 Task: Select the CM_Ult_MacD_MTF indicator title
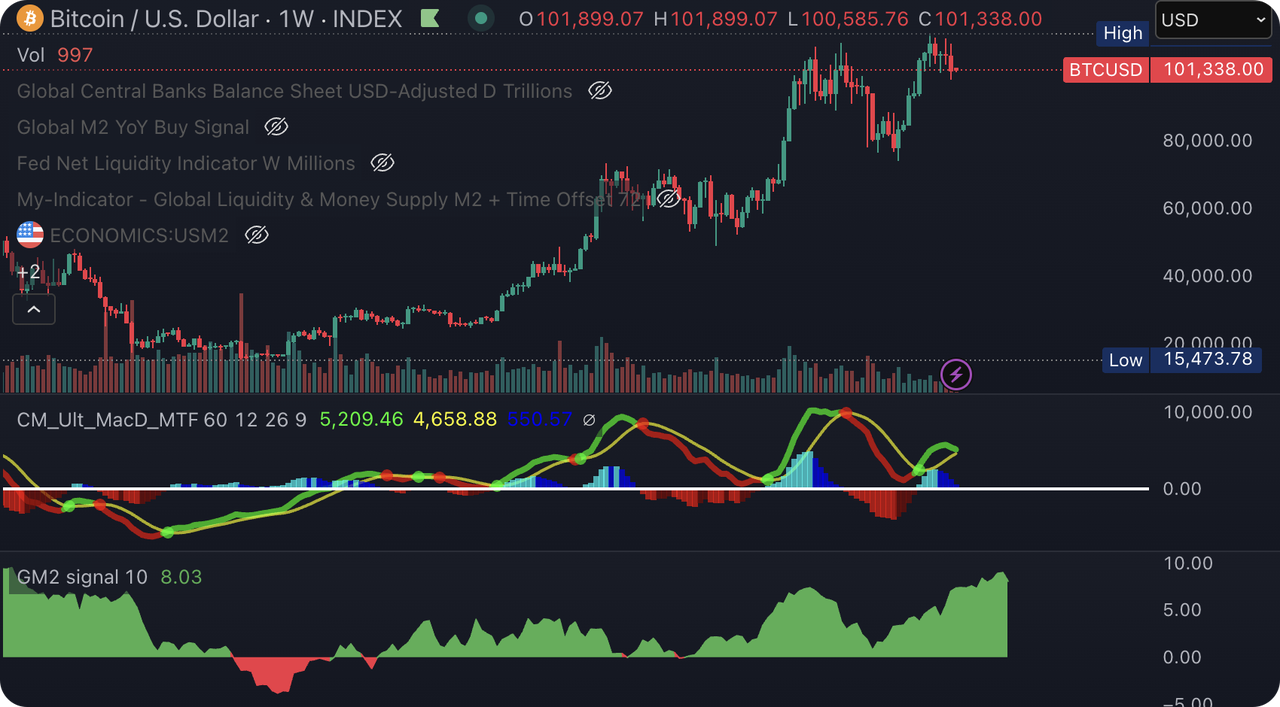tap(107, 420)
